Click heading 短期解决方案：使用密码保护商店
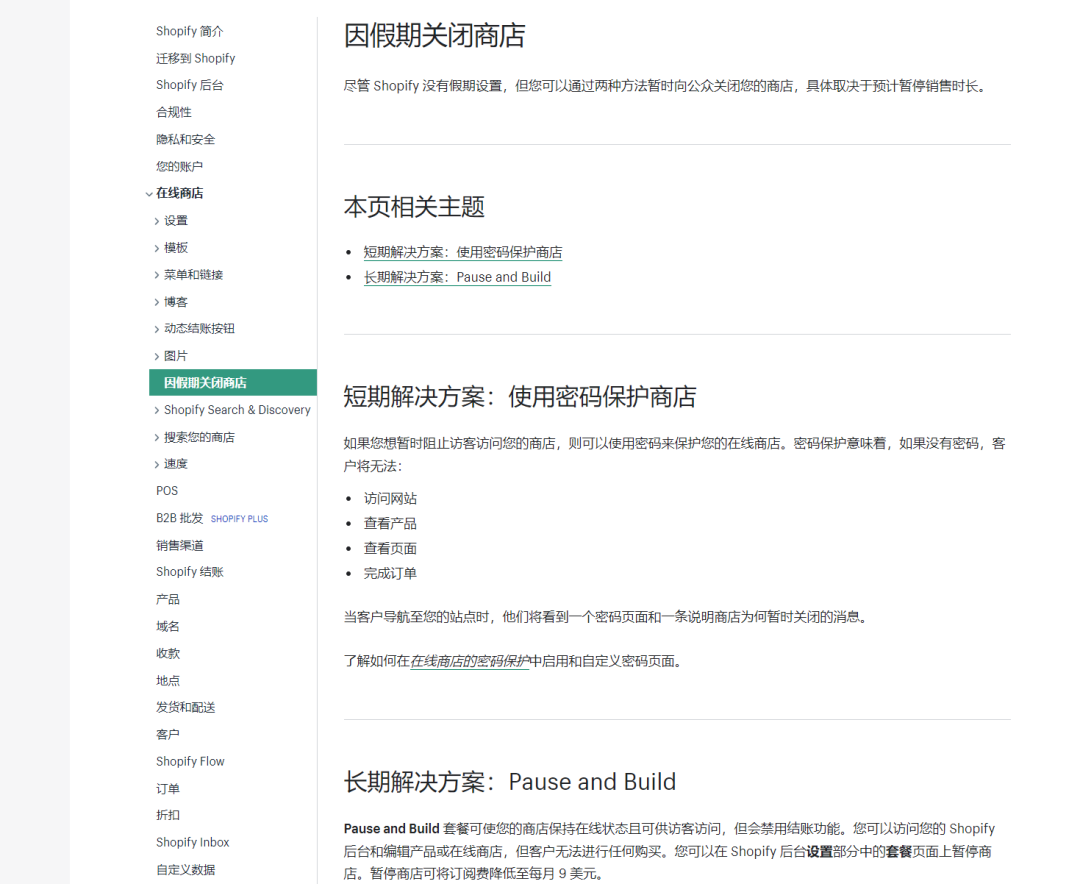1080x884 pixels. (520, 397)
